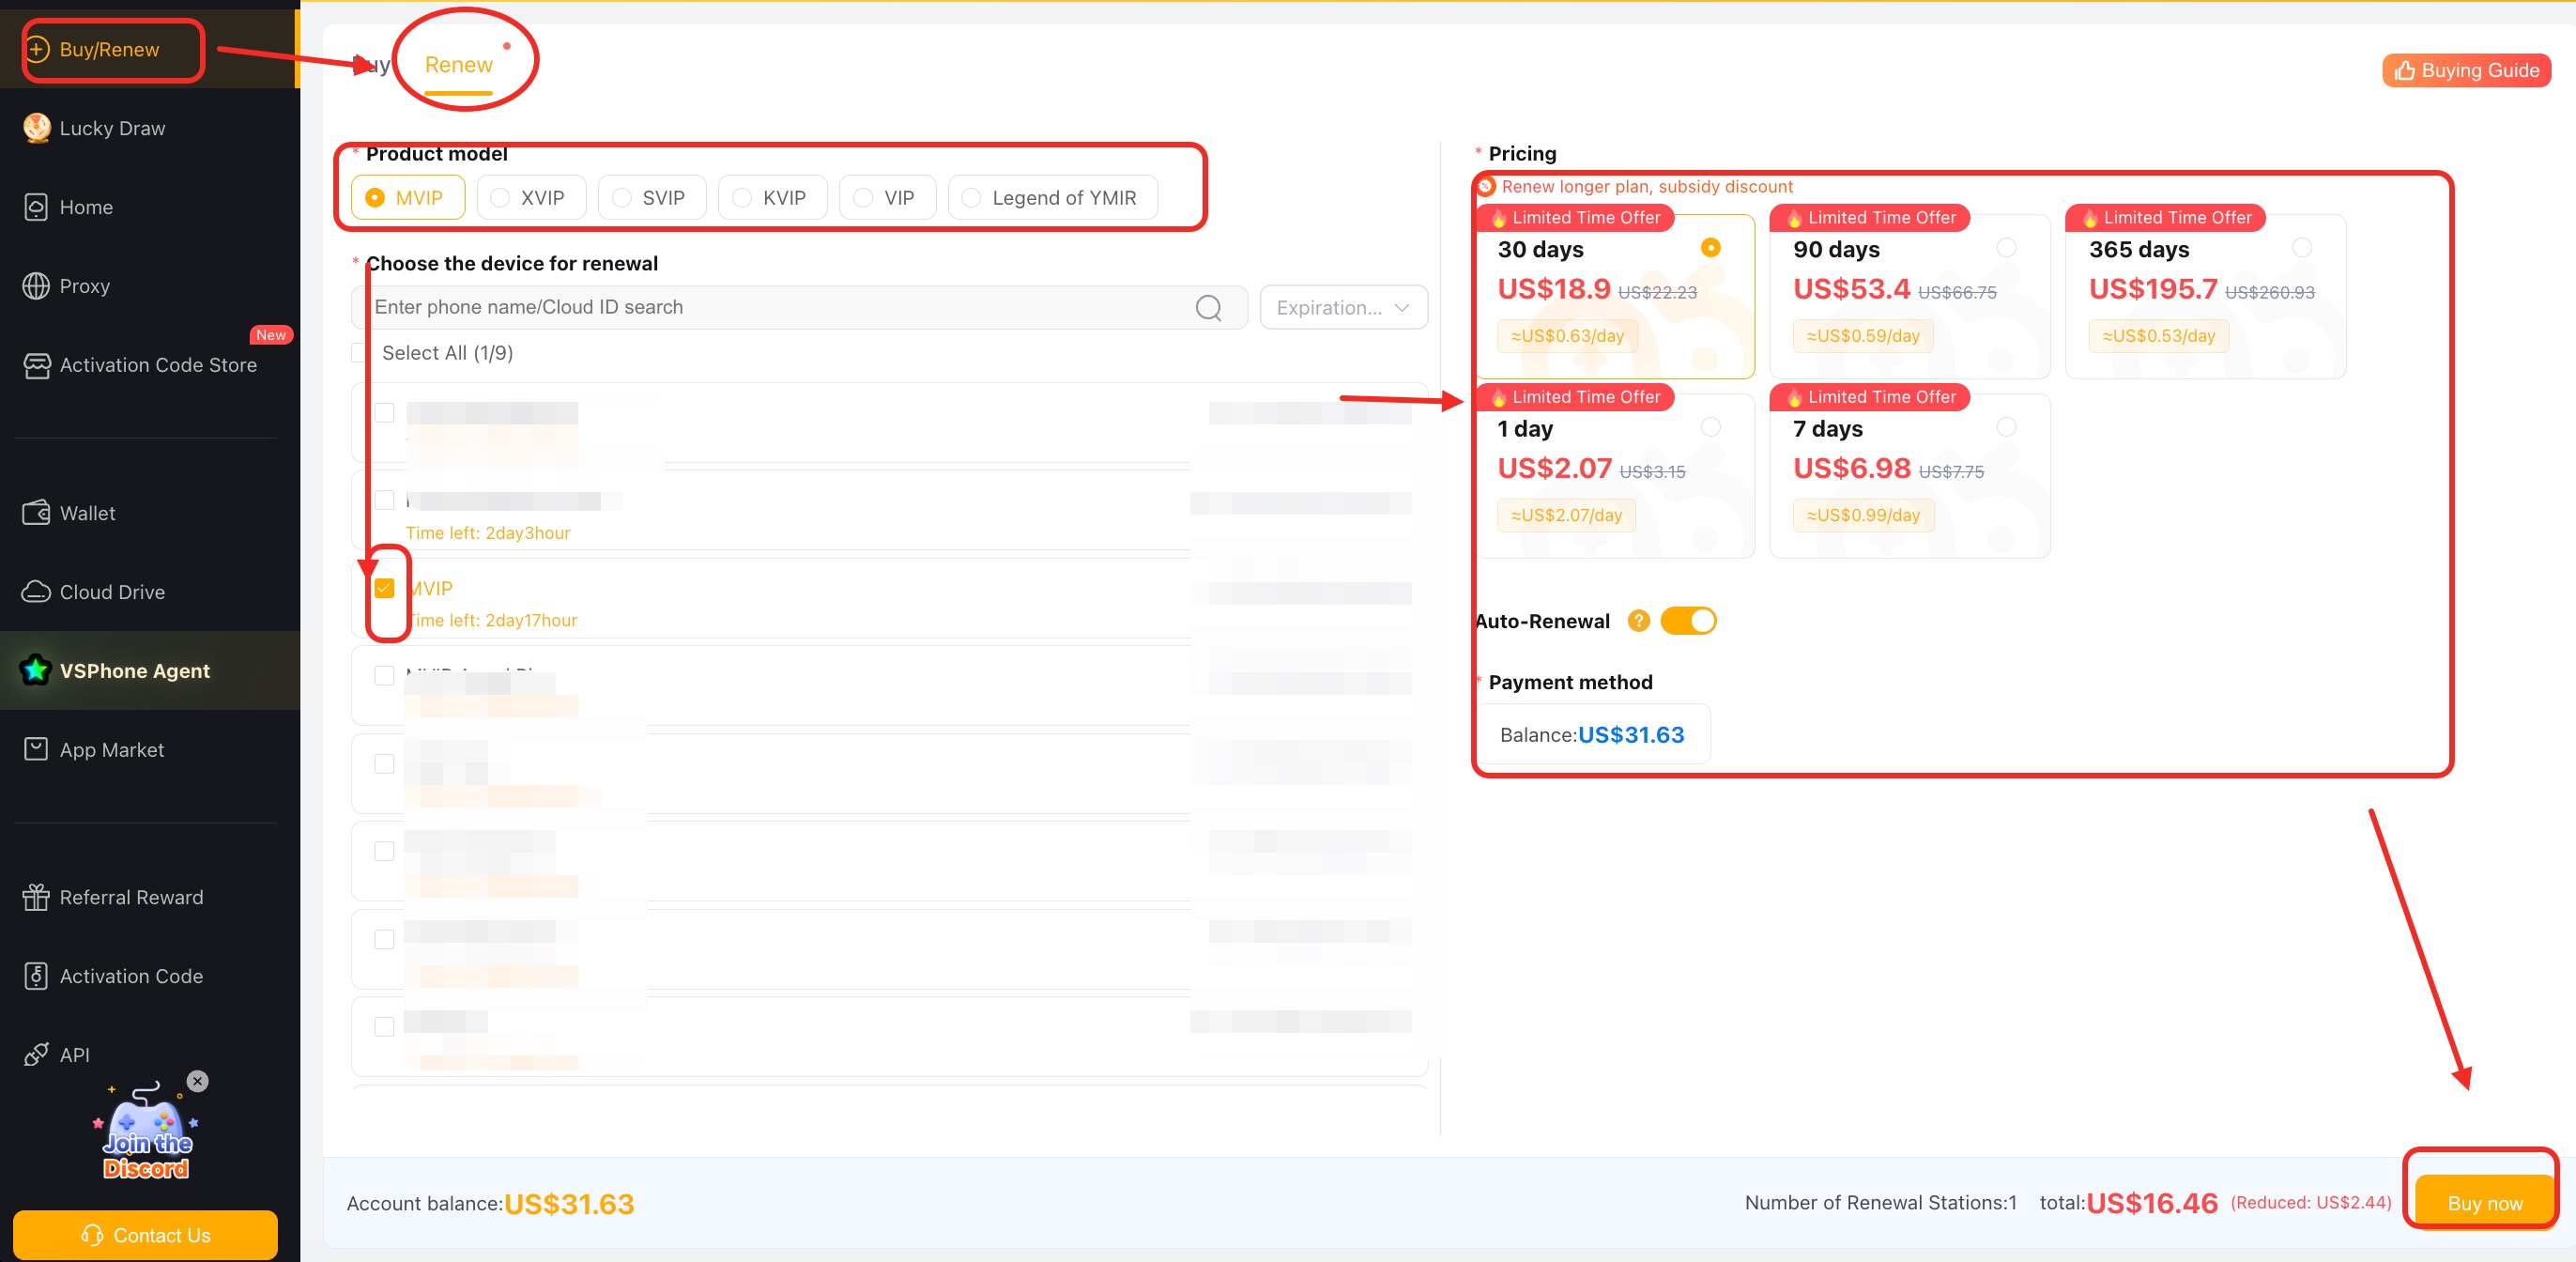
Task: Click the Referral Reward gift icon
Action: click(36, 897)
